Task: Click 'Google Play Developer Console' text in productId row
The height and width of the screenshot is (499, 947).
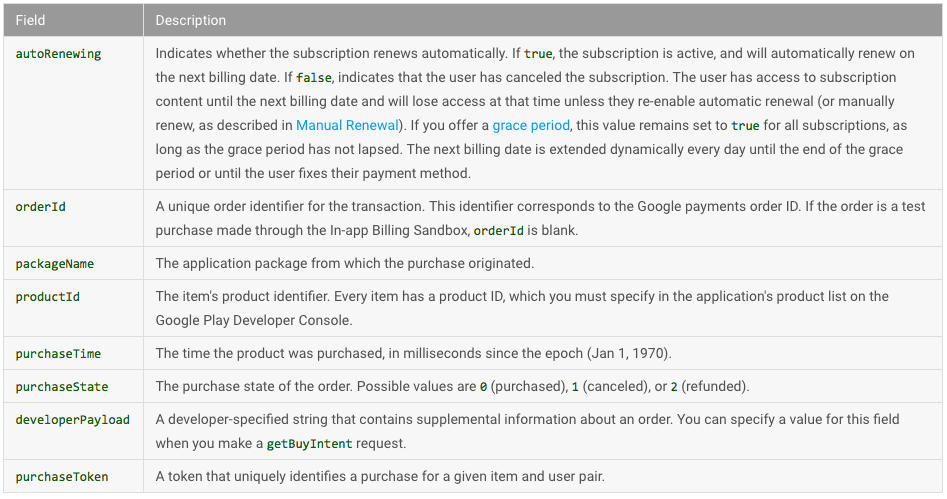Action: click(x=252, y=320)
